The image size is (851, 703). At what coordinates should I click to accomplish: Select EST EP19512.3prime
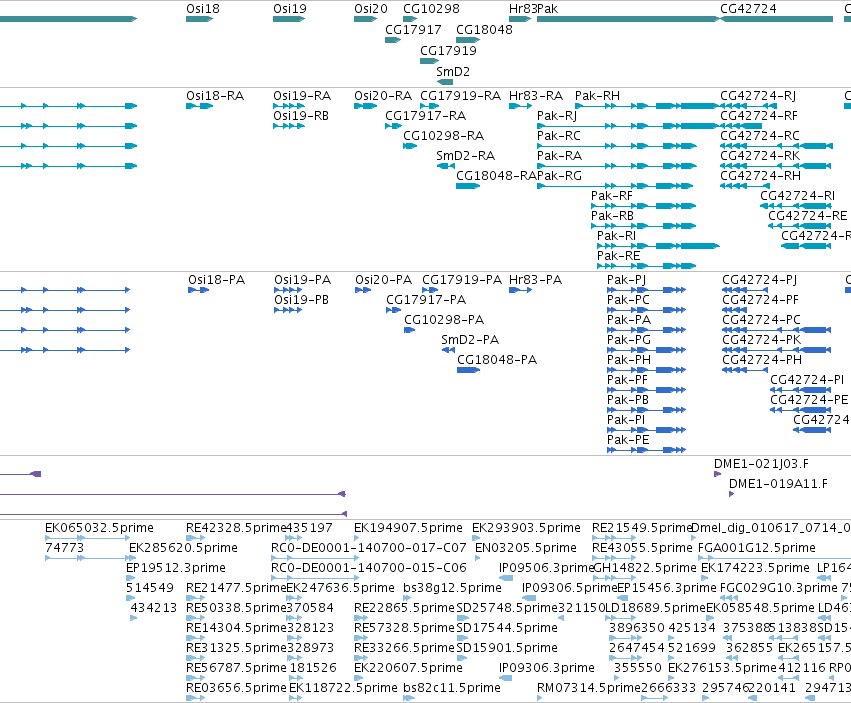(131, 578)
